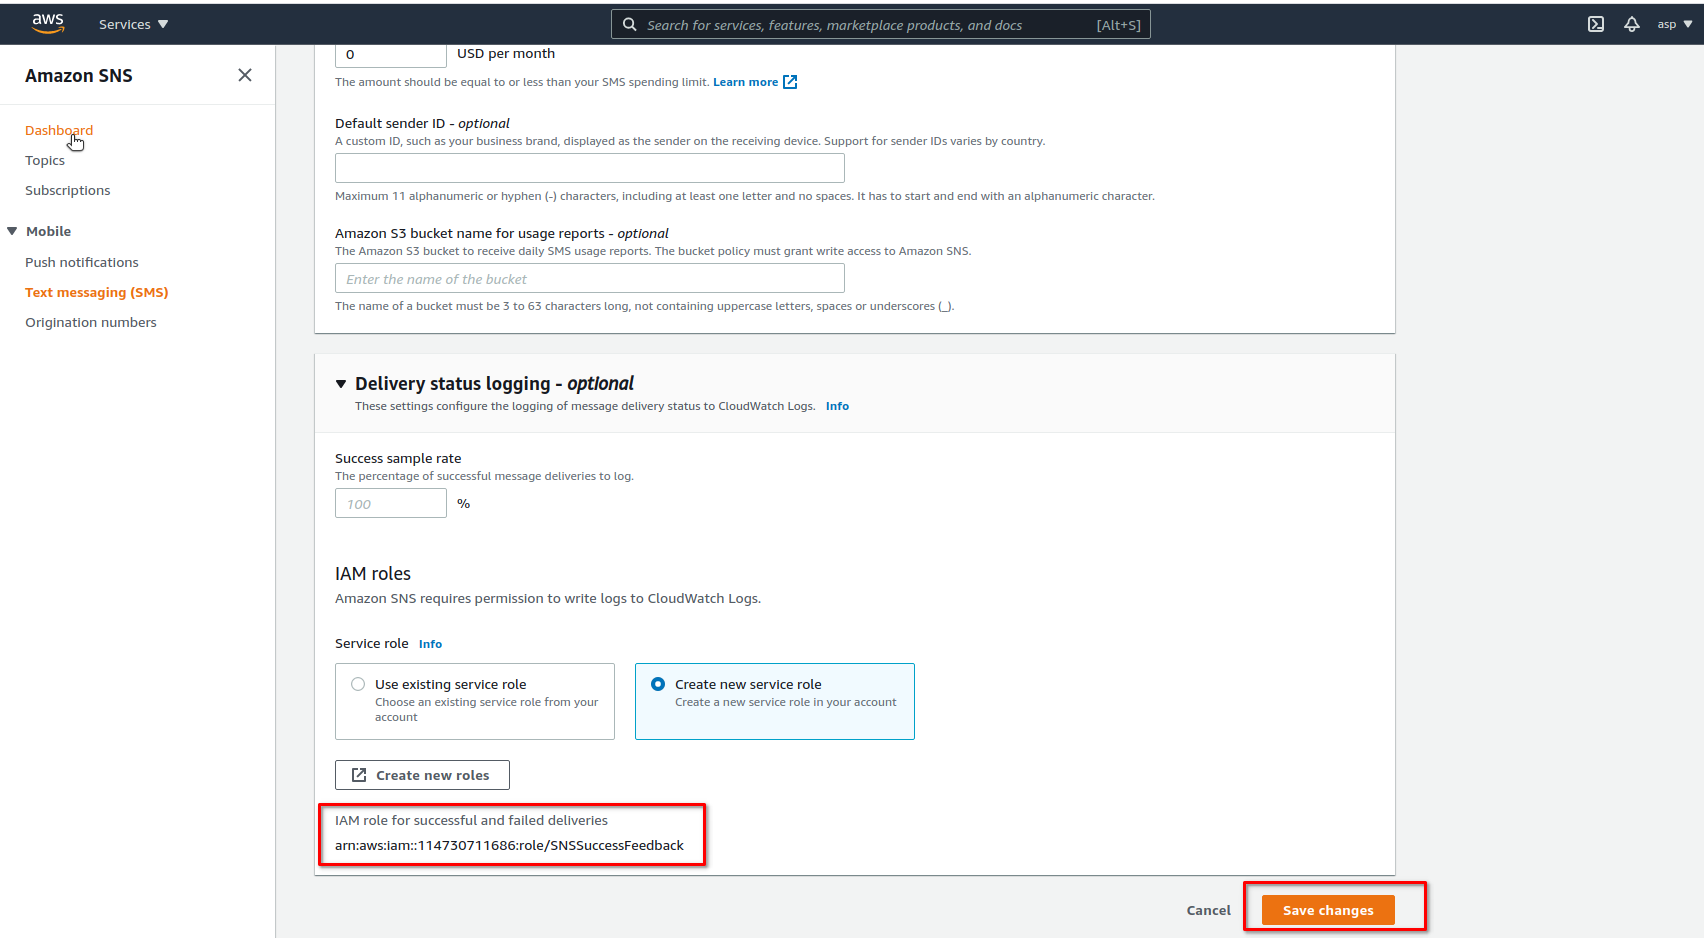Screen dimensions: 1704x938
Task: Click the external link icon beside Learn more
Action: [790, 82]
